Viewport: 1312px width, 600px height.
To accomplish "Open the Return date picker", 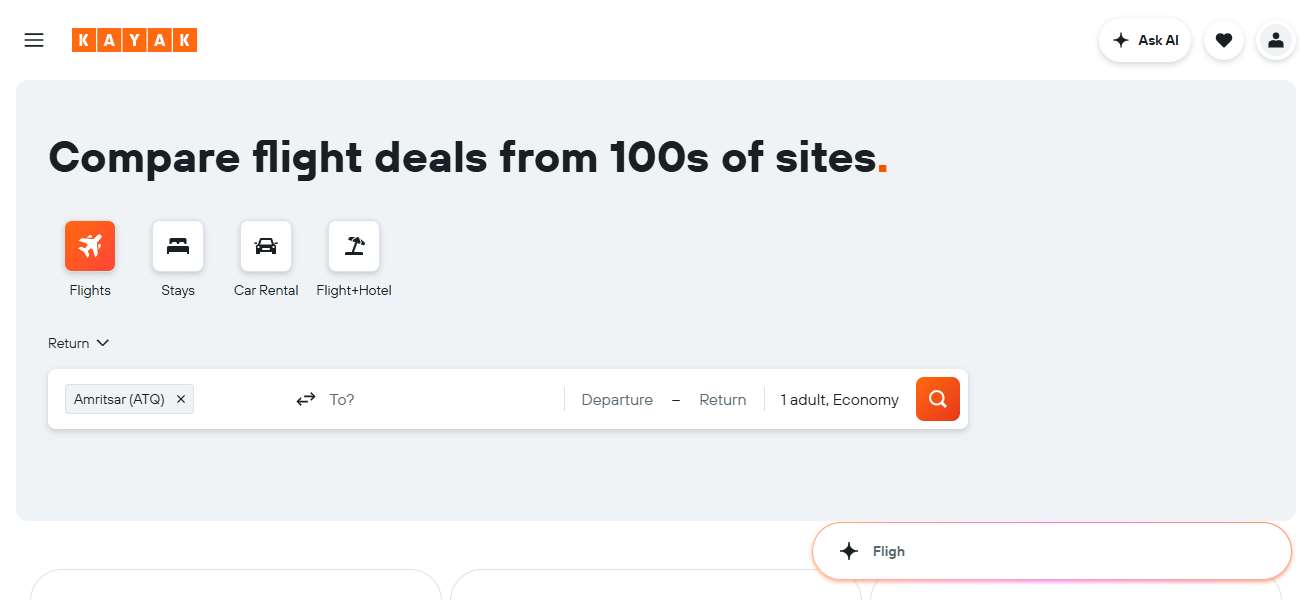I will [722, 400].
